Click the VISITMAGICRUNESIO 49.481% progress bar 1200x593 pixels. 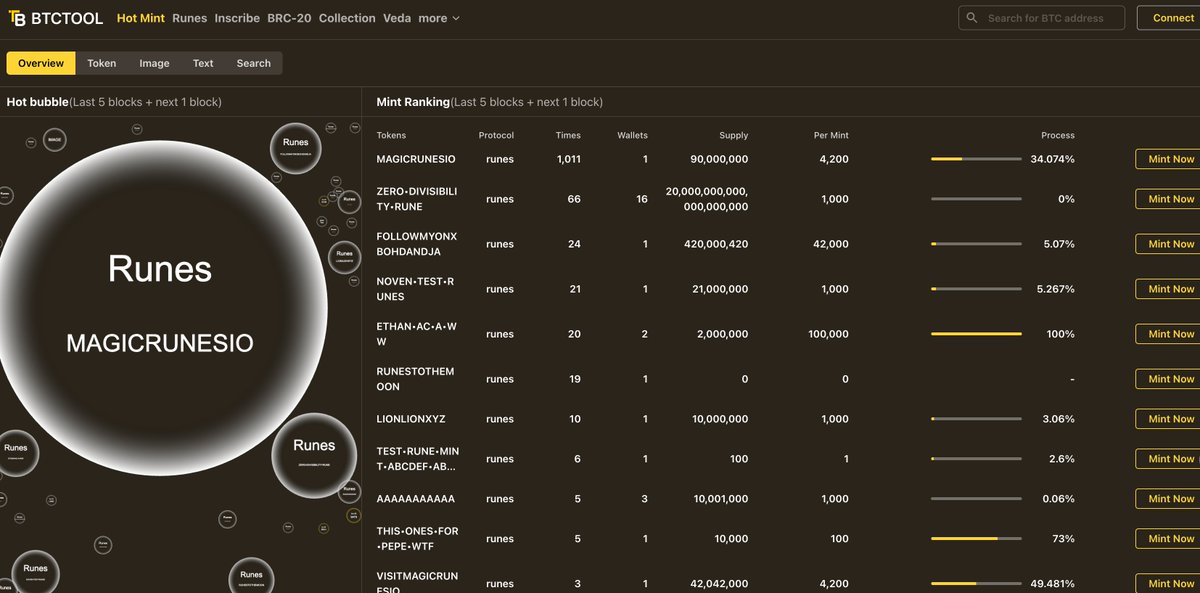click(976, 584)
